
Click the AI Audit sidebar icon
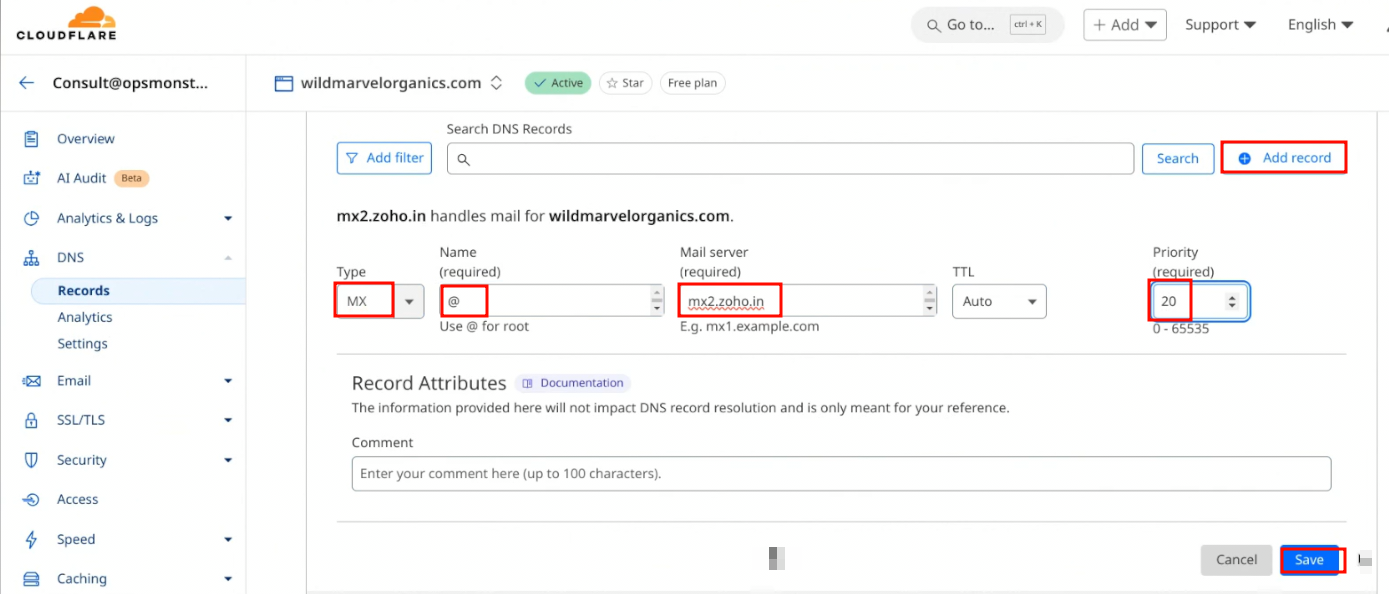click(x=31, y=178)
